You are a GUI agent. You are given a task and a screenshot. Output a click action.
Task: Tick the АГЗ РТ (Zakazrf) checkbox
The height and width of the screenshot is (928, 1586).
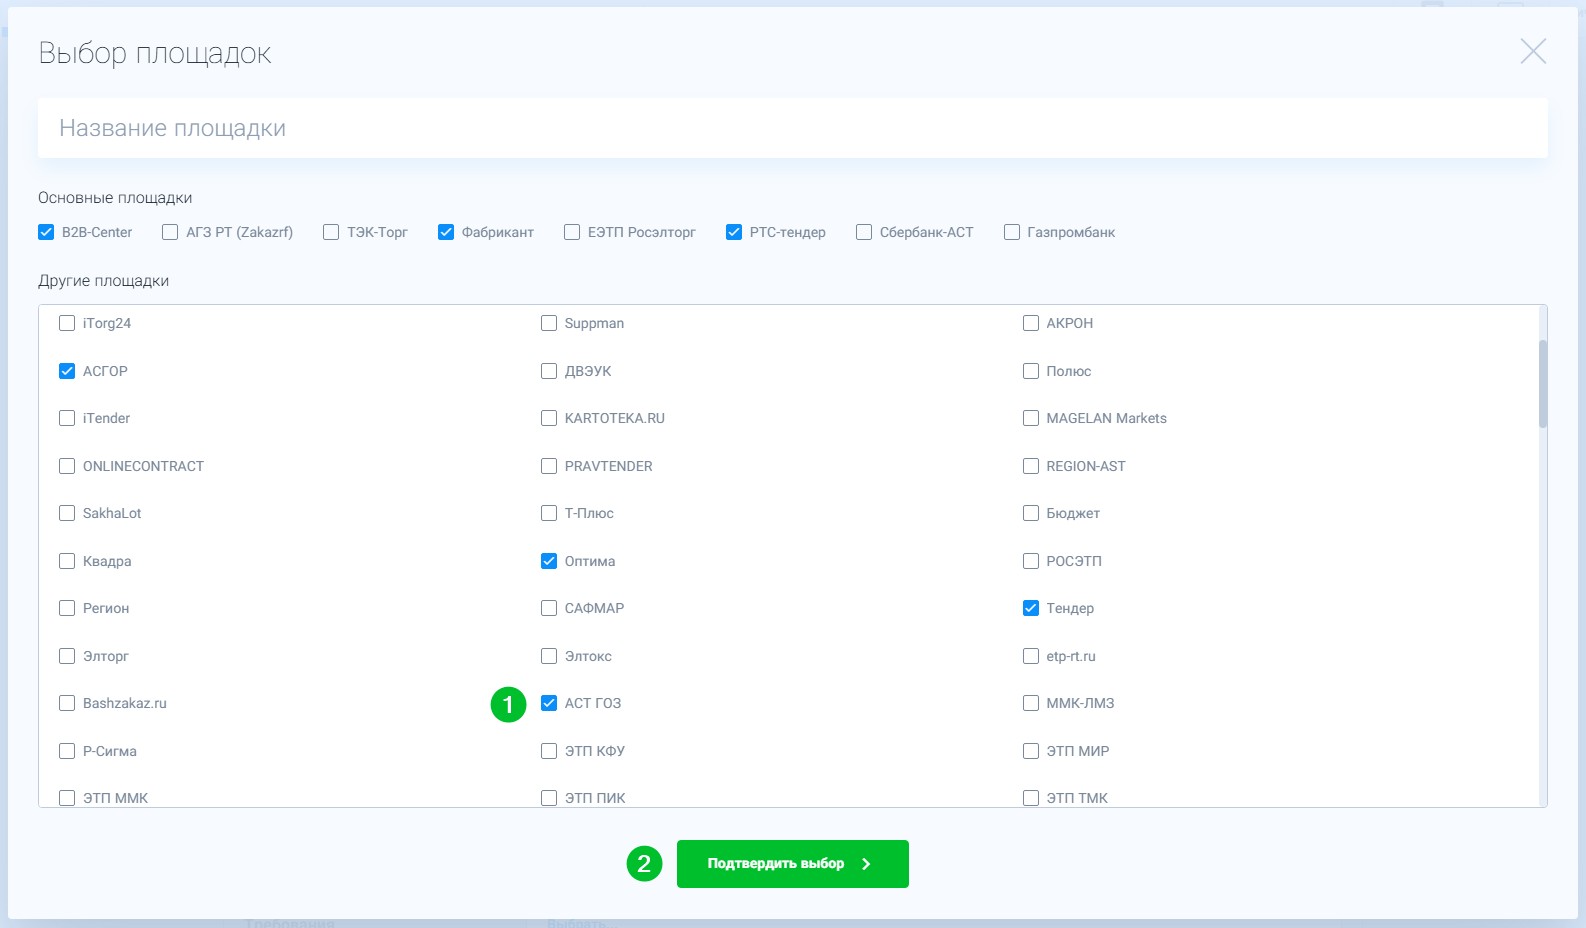click(170, 232)
